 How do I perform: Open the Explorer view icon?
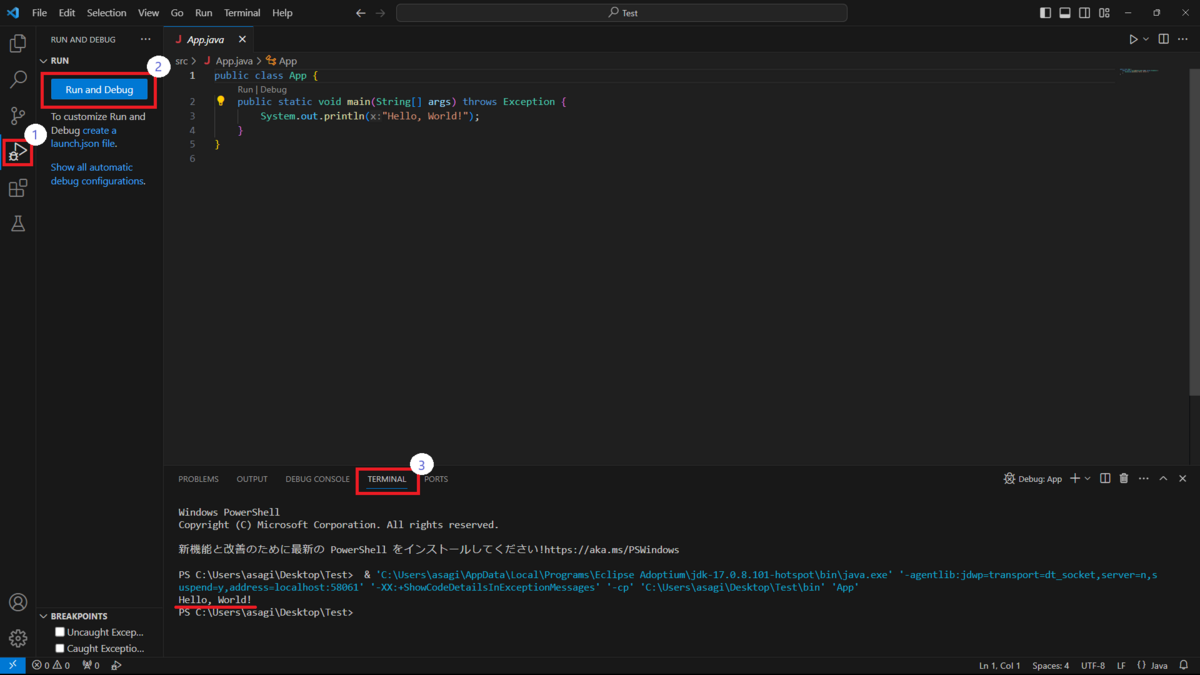[17, 43]
